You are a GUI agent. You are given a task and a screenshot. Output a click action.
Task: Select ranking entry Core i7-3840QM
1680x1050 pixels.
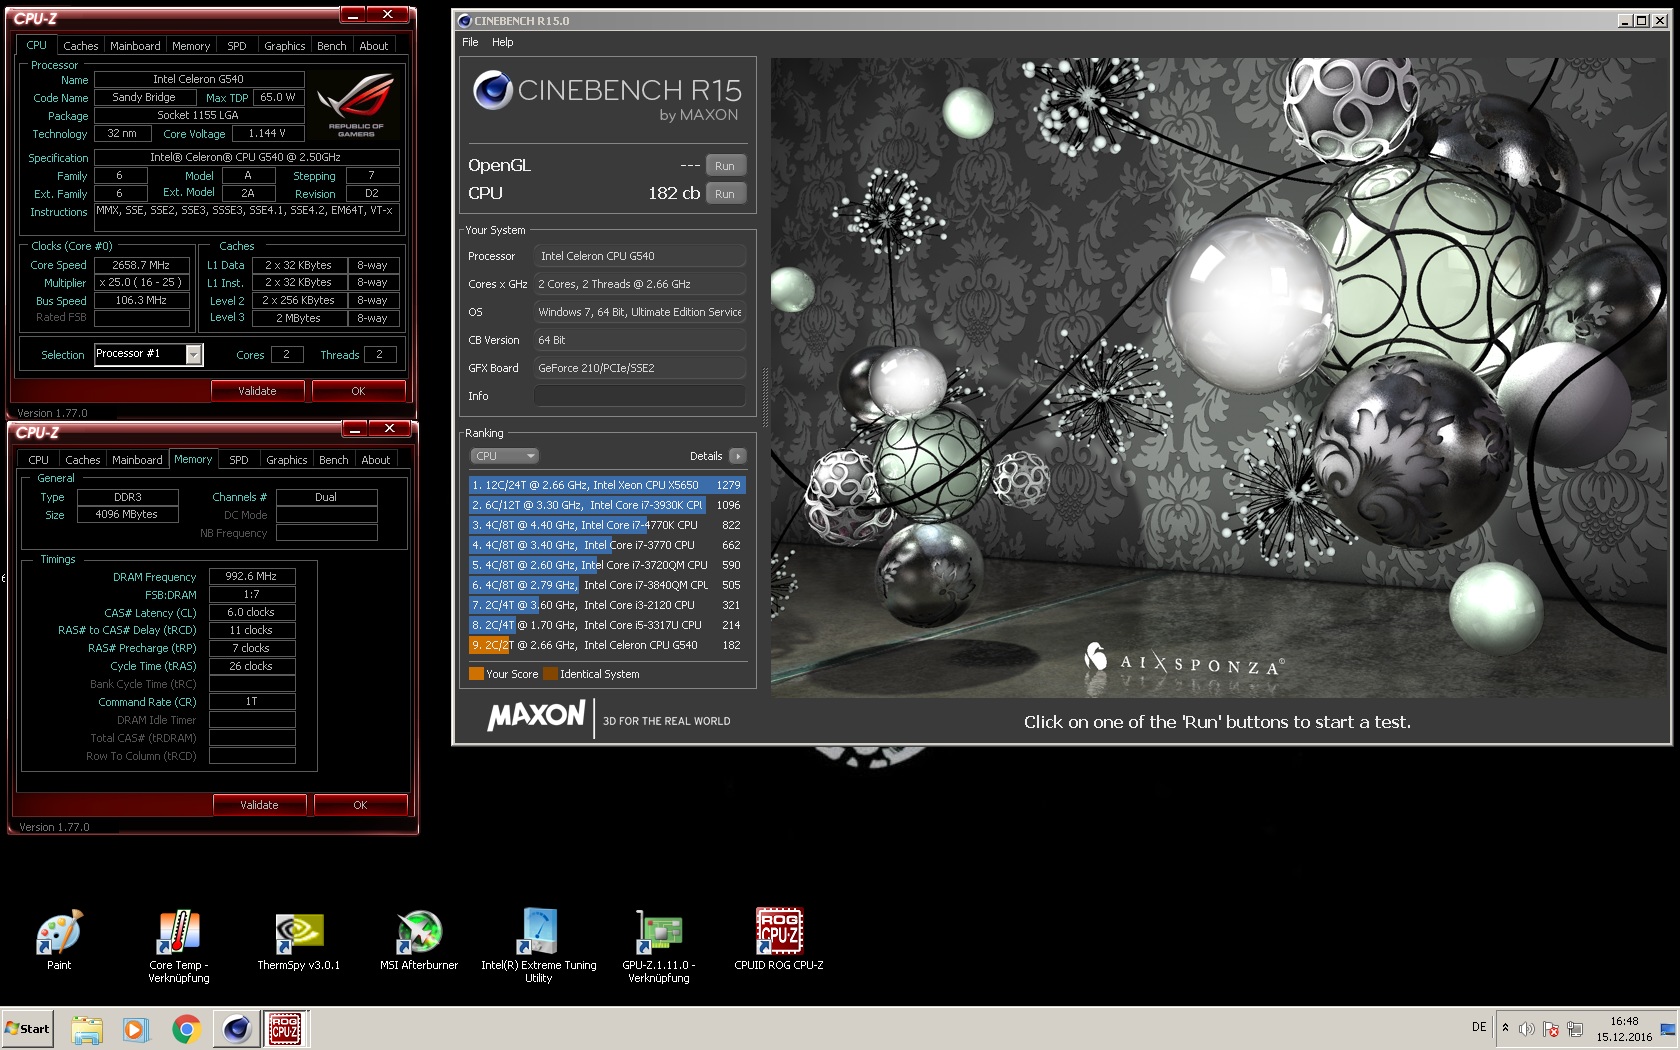tap(607, 585)
